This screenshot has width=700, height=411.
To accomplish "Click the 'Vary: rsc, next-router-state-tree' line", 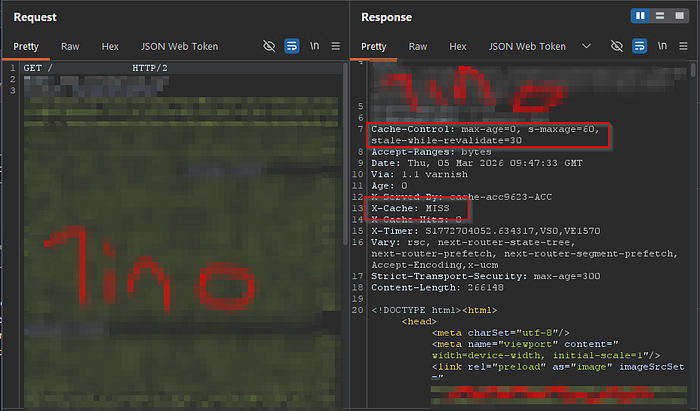I will [x=473, y=242].
